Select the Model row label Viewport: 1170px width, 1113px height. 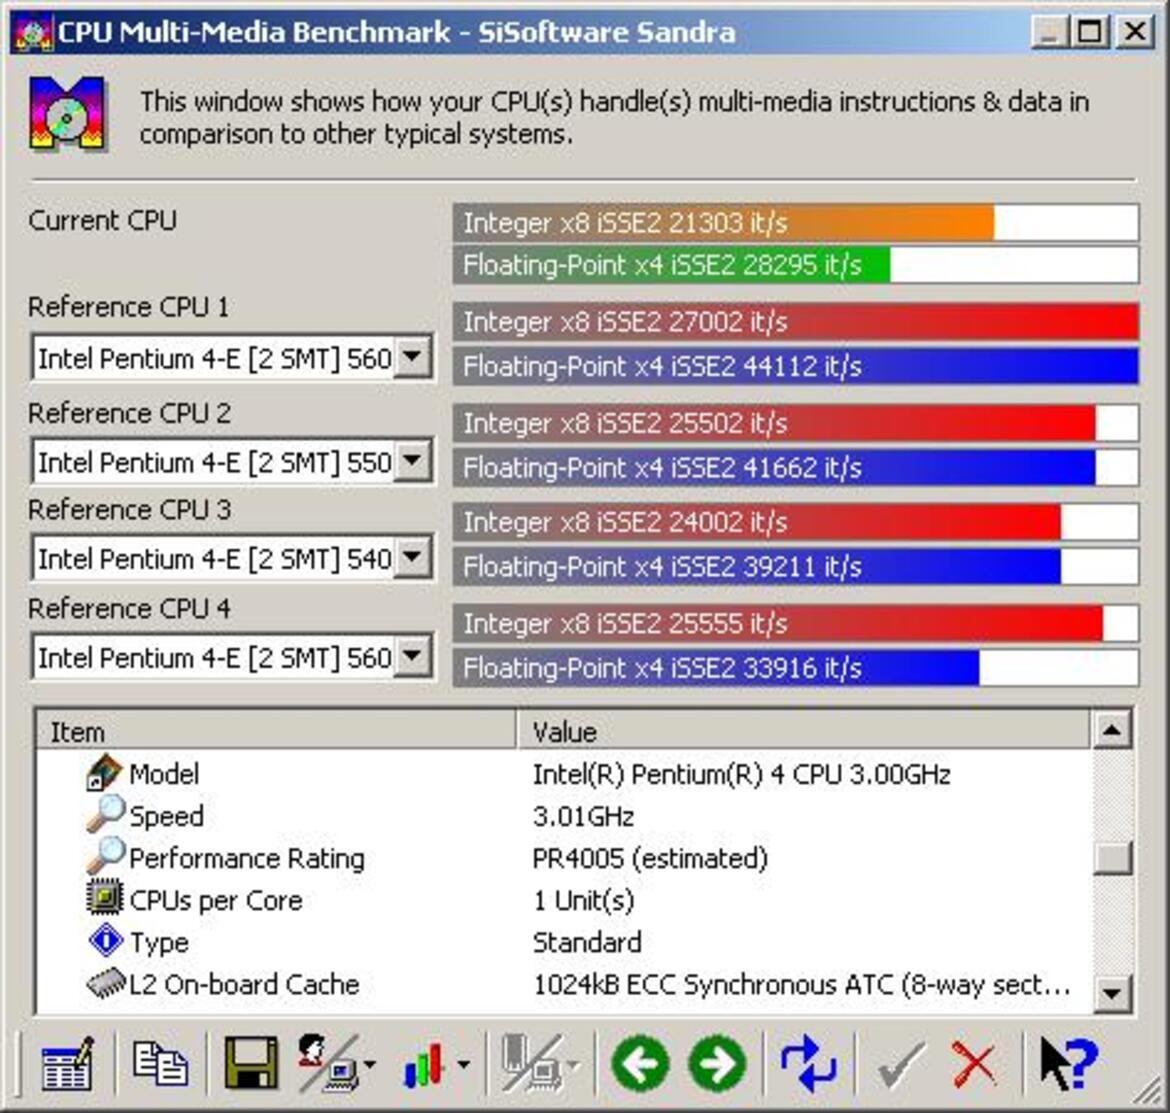point(164,774)
